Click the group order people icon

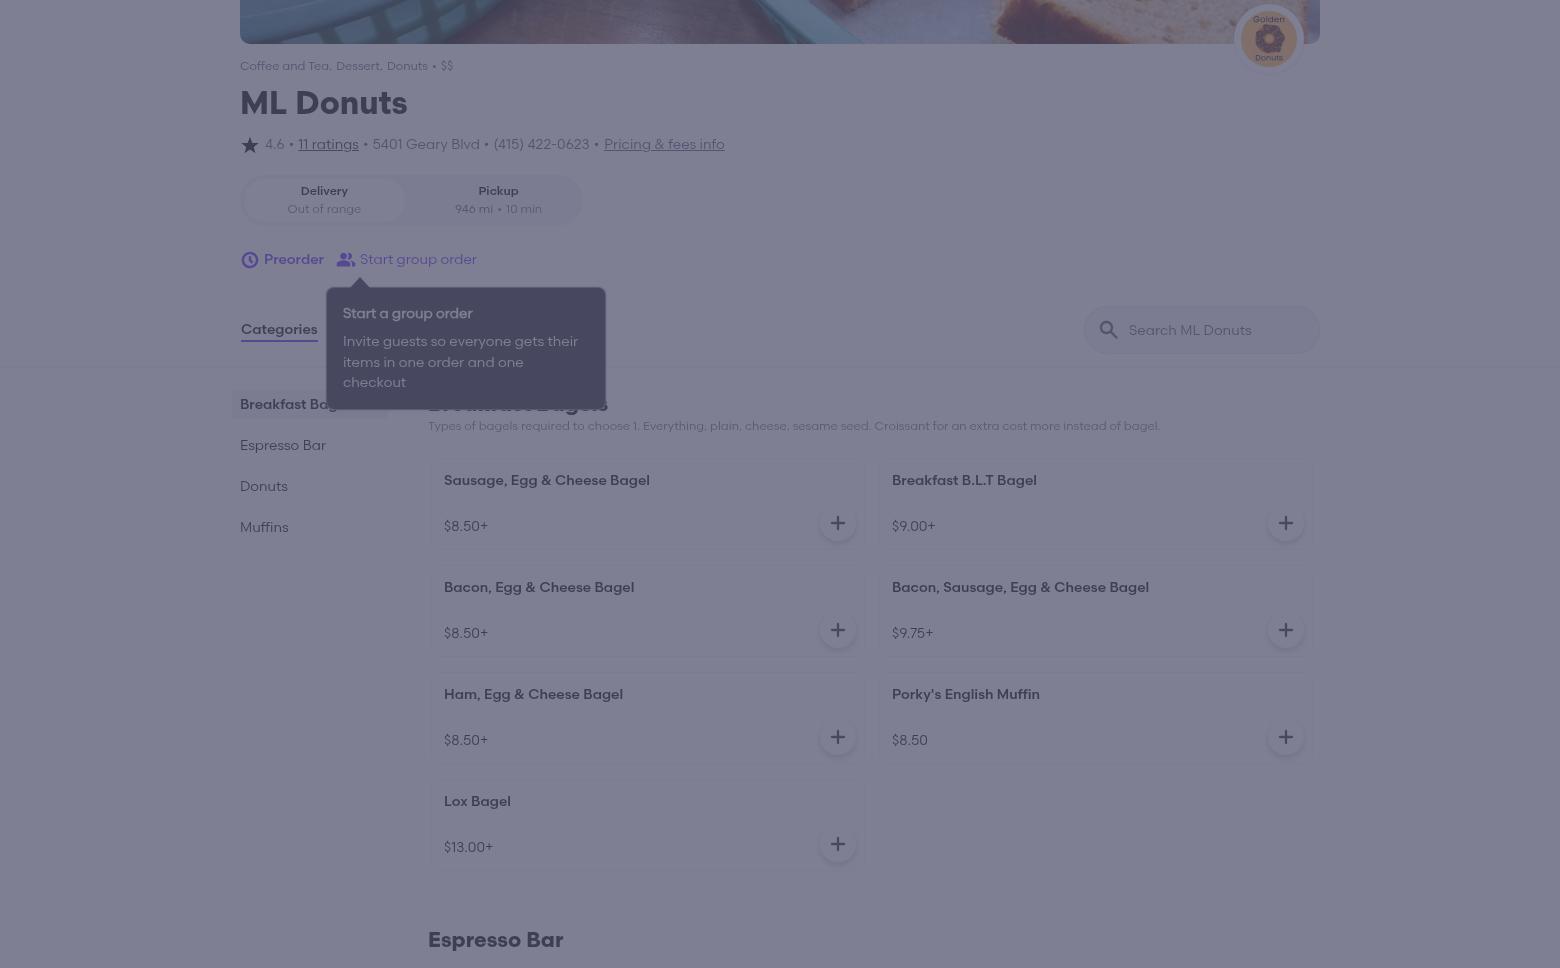346,260
